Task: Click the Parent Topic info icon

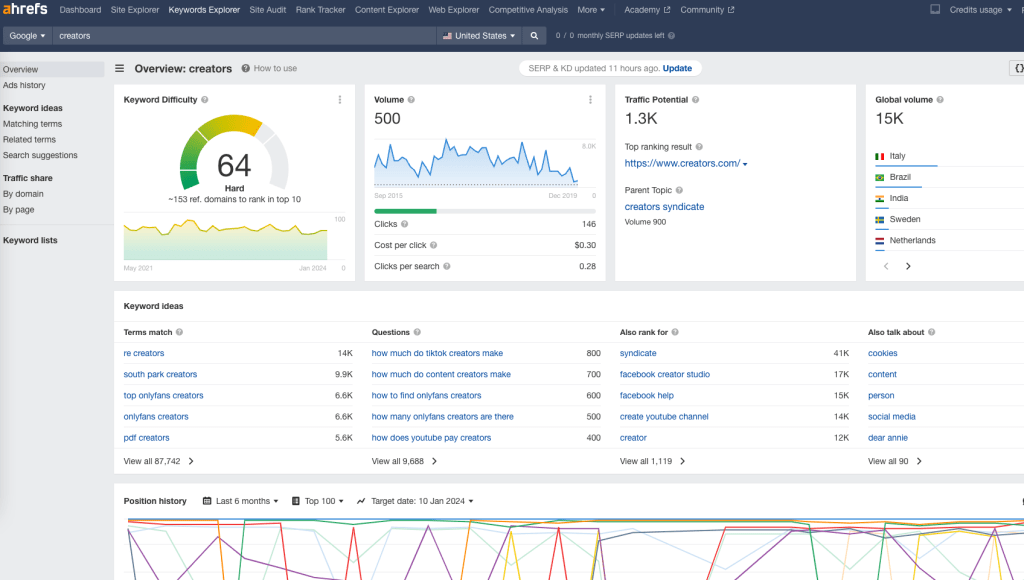Action: click(x=679, y=190)
